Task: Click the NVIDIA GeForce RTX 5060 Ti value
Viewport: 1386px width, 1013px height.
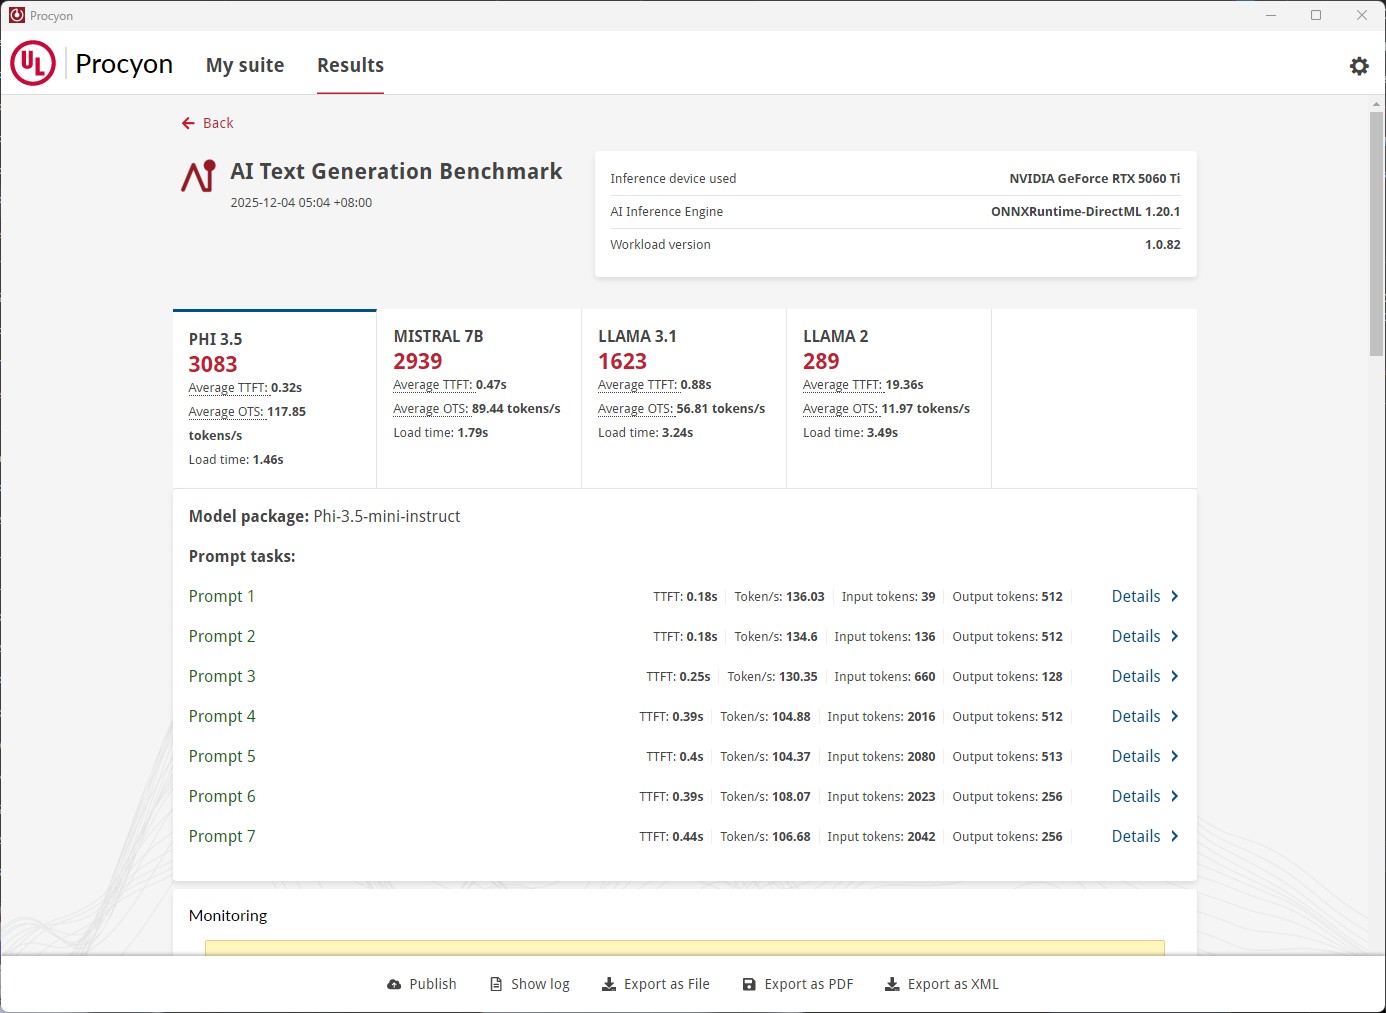Action: coord(1095,179)
